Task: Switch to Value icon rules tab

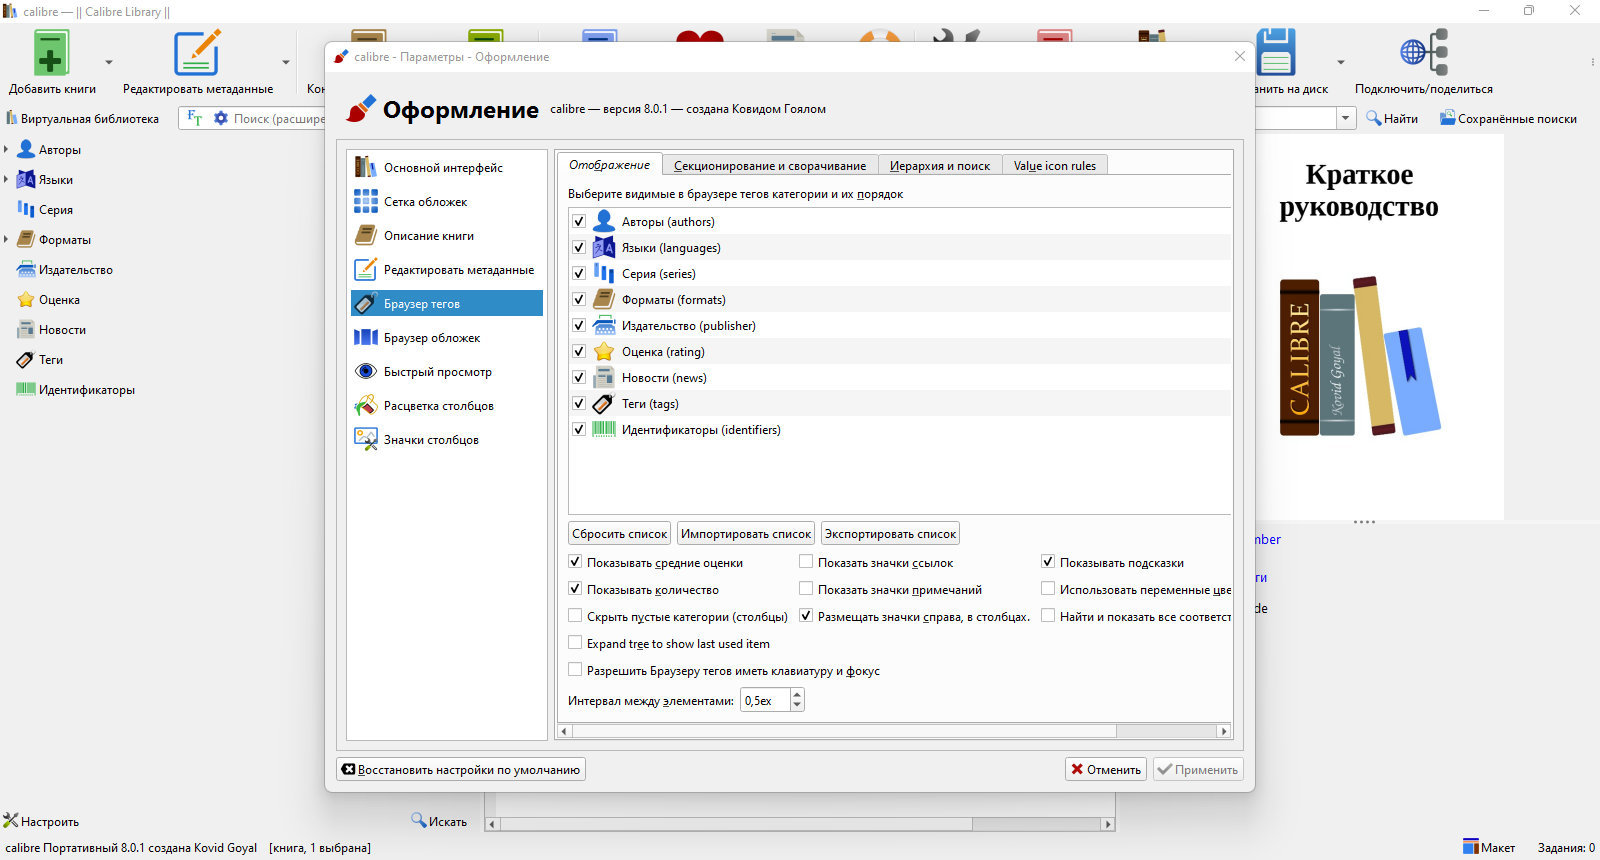Action: point(1054,166)
